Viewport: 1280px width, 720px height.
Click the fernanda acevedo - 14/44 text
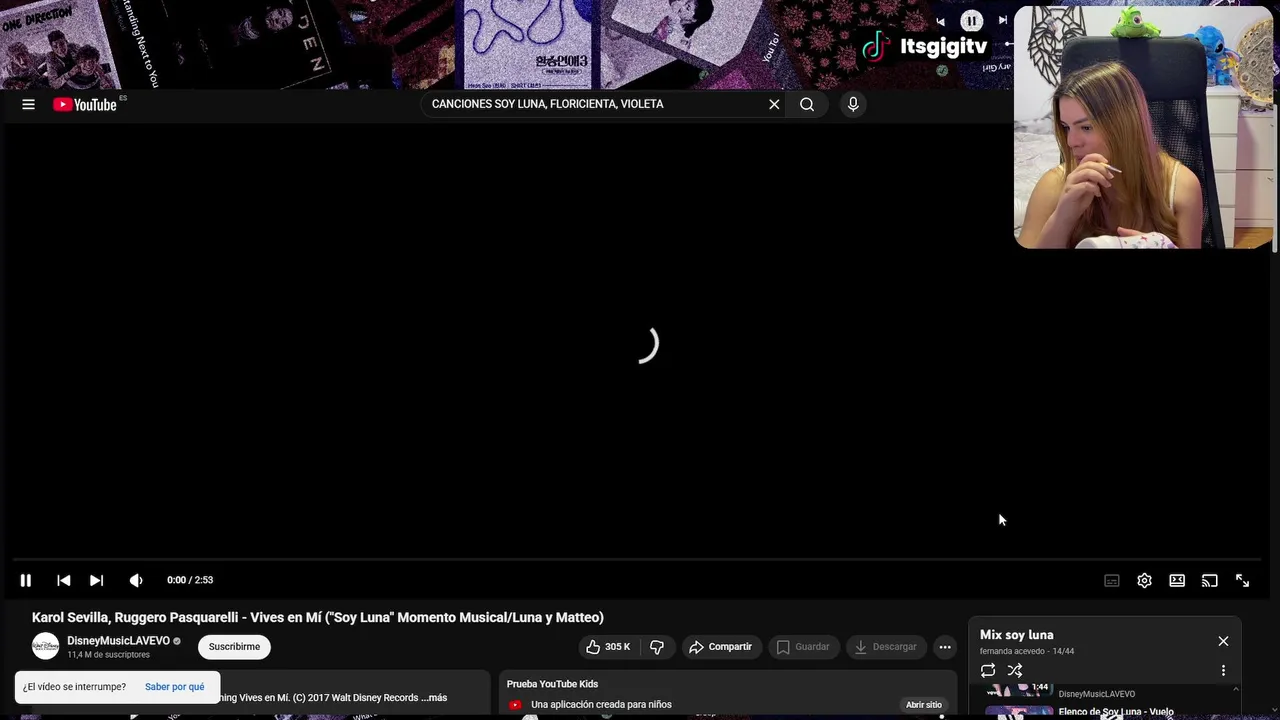(x=1027, y=652)
